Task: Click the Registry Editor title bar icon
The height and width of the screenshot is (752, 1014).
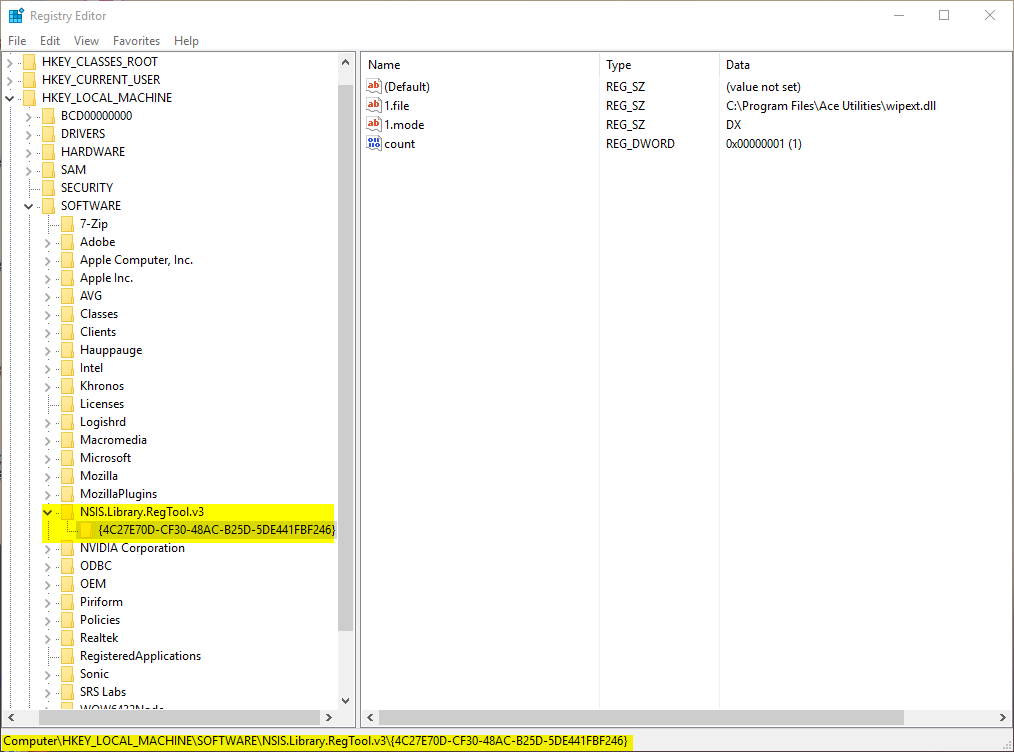Action: pos(16,16)
